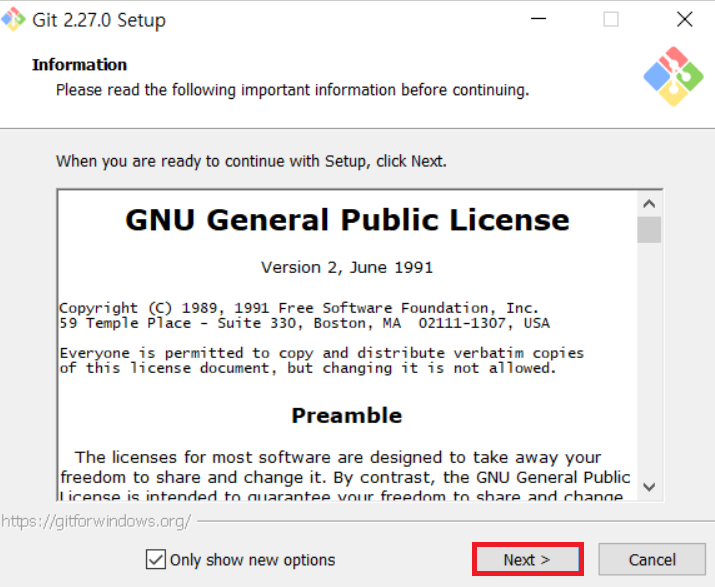Image resolution: width=715 pixels, height=587 pixels.
Task: Click the 'freedom to share and change it' line
Action: tap(345, 477)
